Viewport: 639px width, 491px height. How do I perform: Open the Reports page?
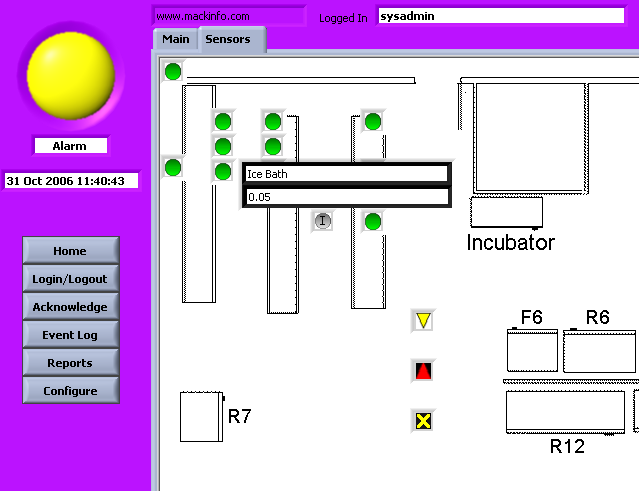click(71, 363)
